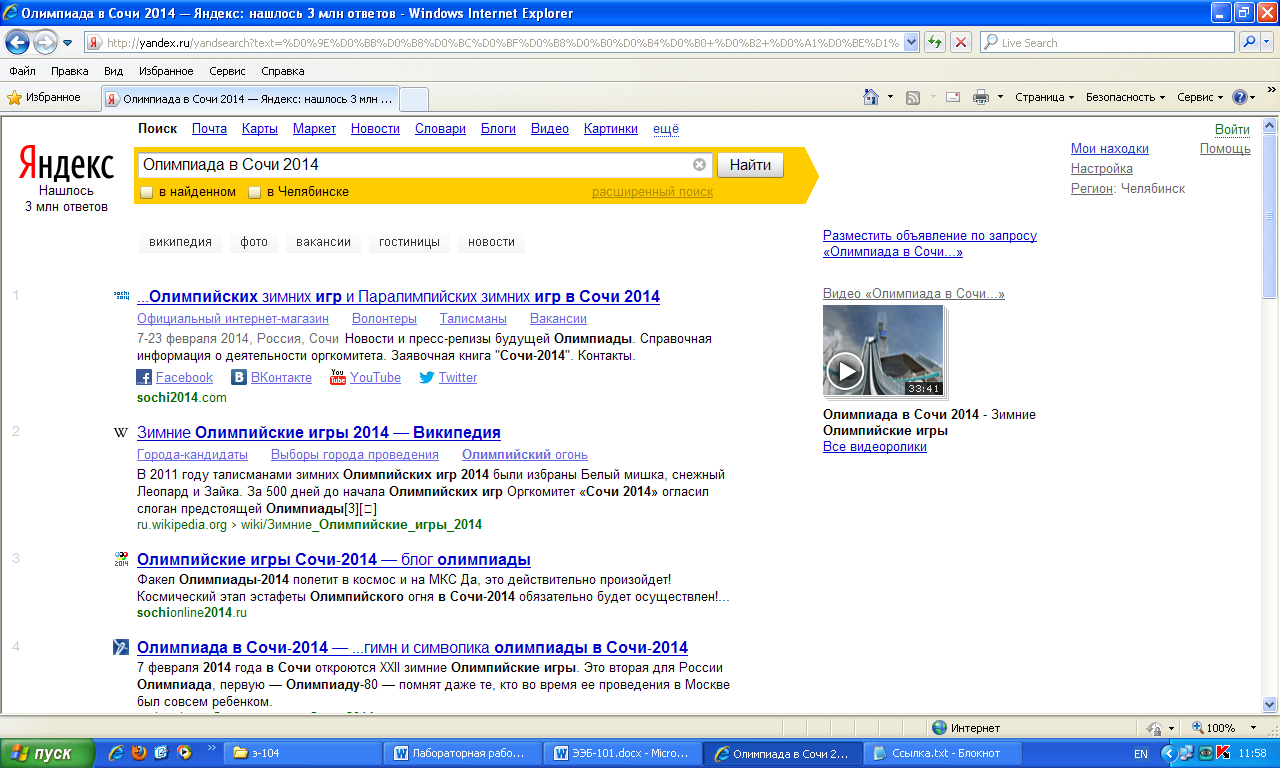Click the гостиницы suggestion chip

(x=411, y=242)
